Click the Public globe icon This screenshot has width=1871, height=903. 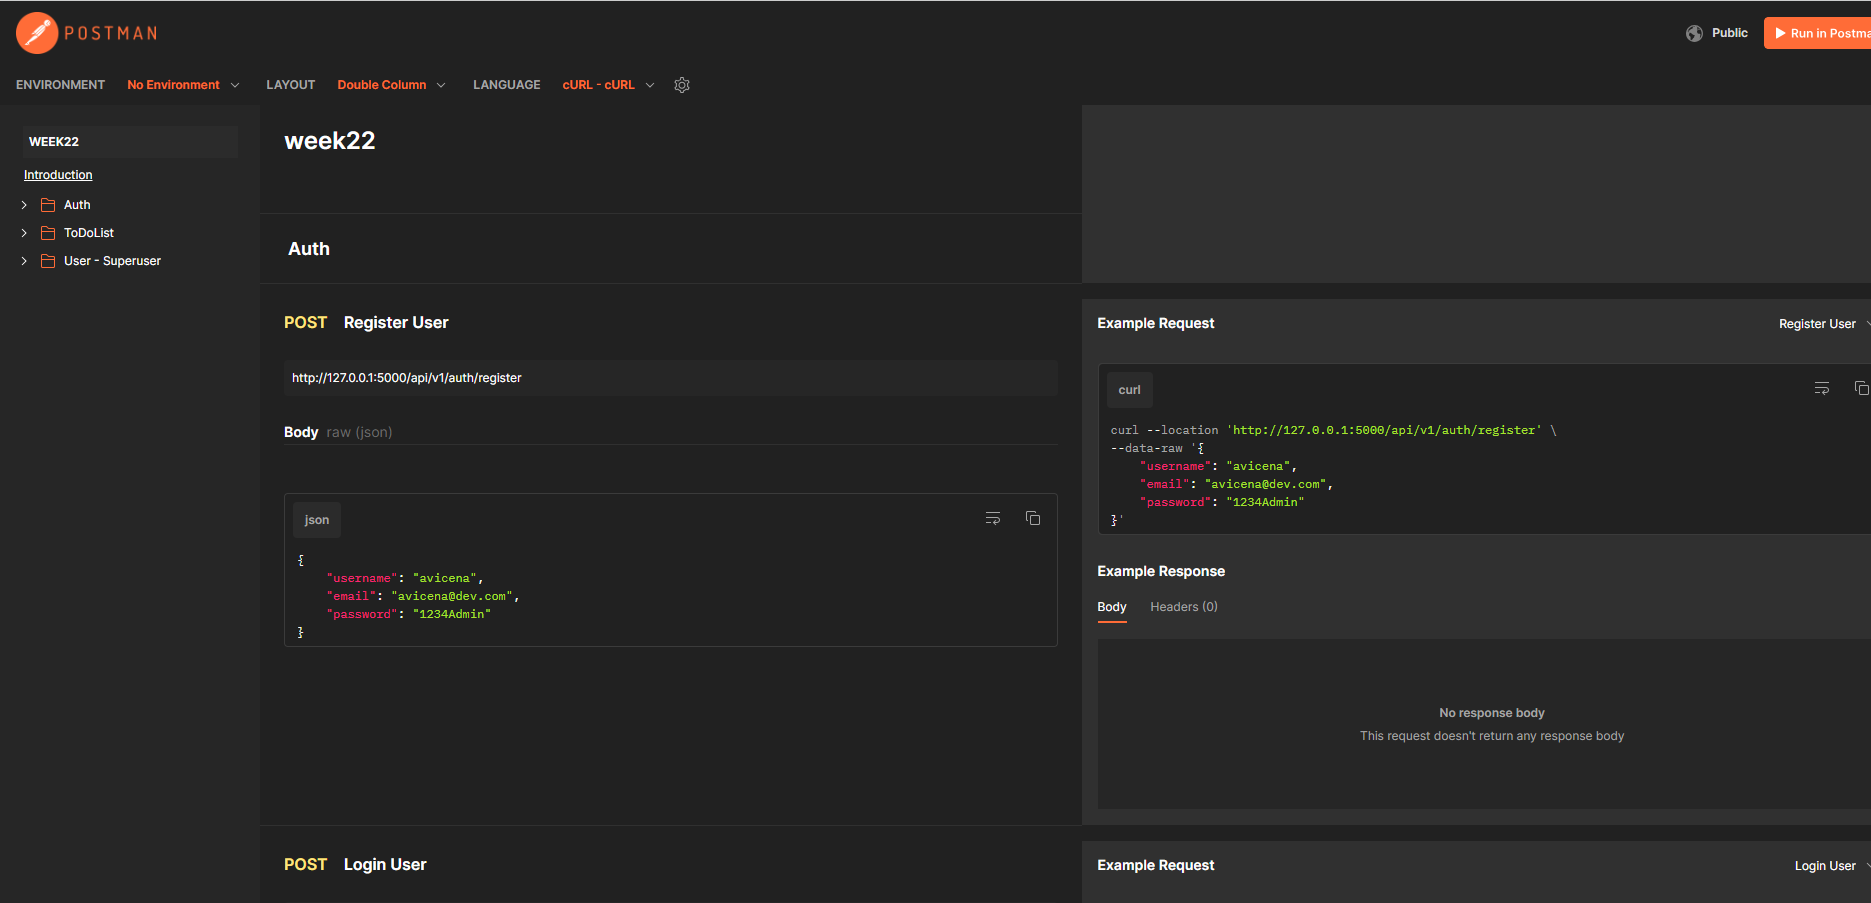coord(1694,33)
